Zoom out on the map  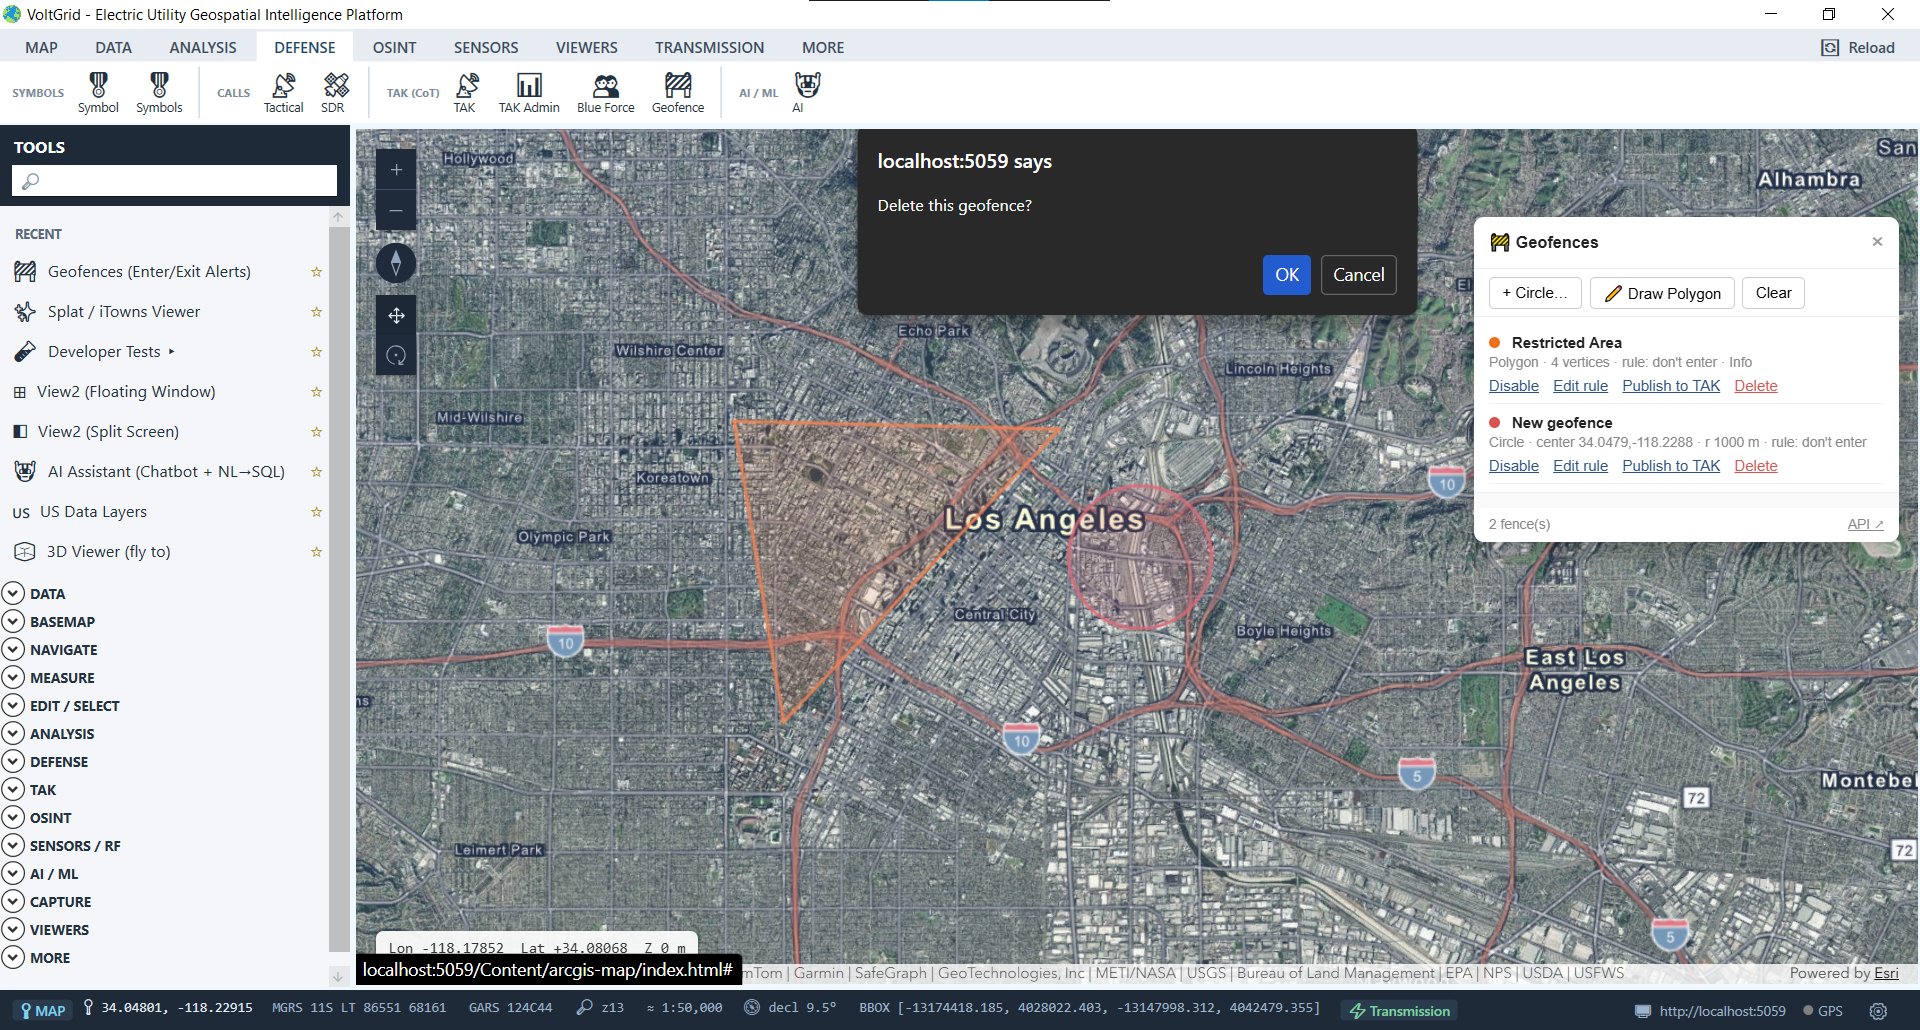pyautogui.click(x=396, y=211)
